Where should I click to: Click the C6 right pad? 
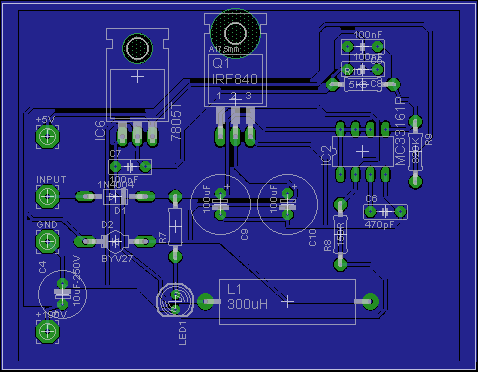click(400, 212)
